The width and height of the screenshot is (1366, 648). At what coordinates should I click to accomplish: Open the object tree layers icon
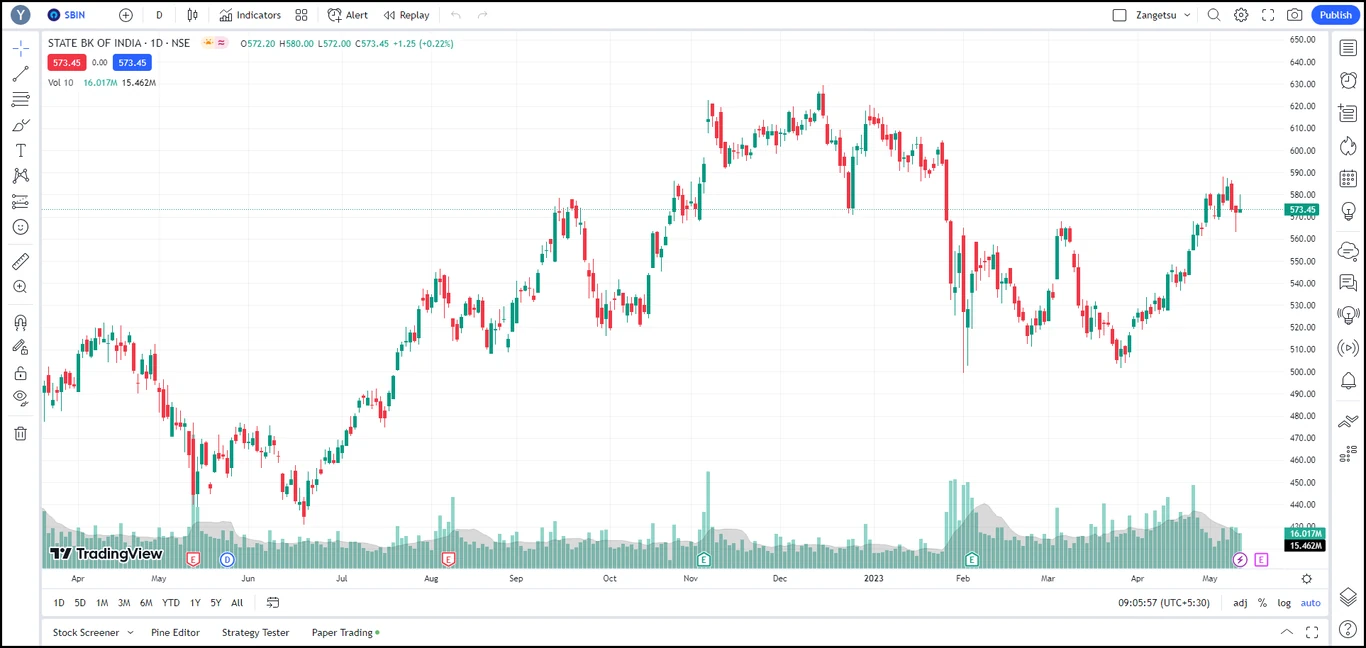tap(1348, 597)
